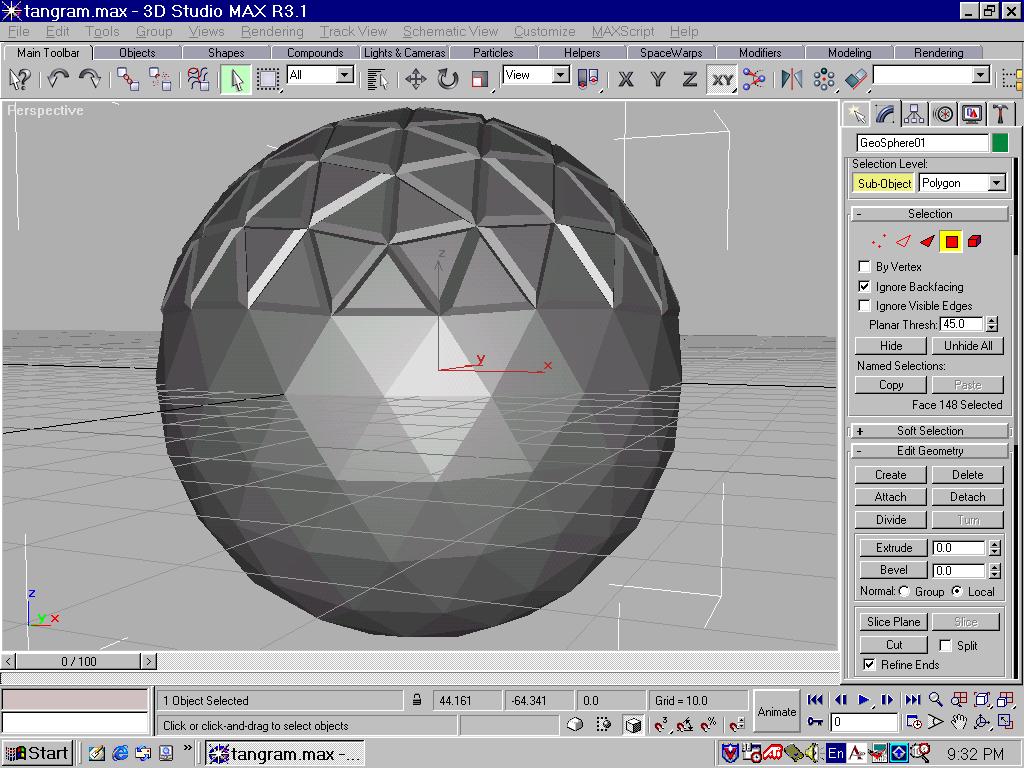Select the Move transform tool
Screen dimensions: 1024x768
click(x=416, y=79)
